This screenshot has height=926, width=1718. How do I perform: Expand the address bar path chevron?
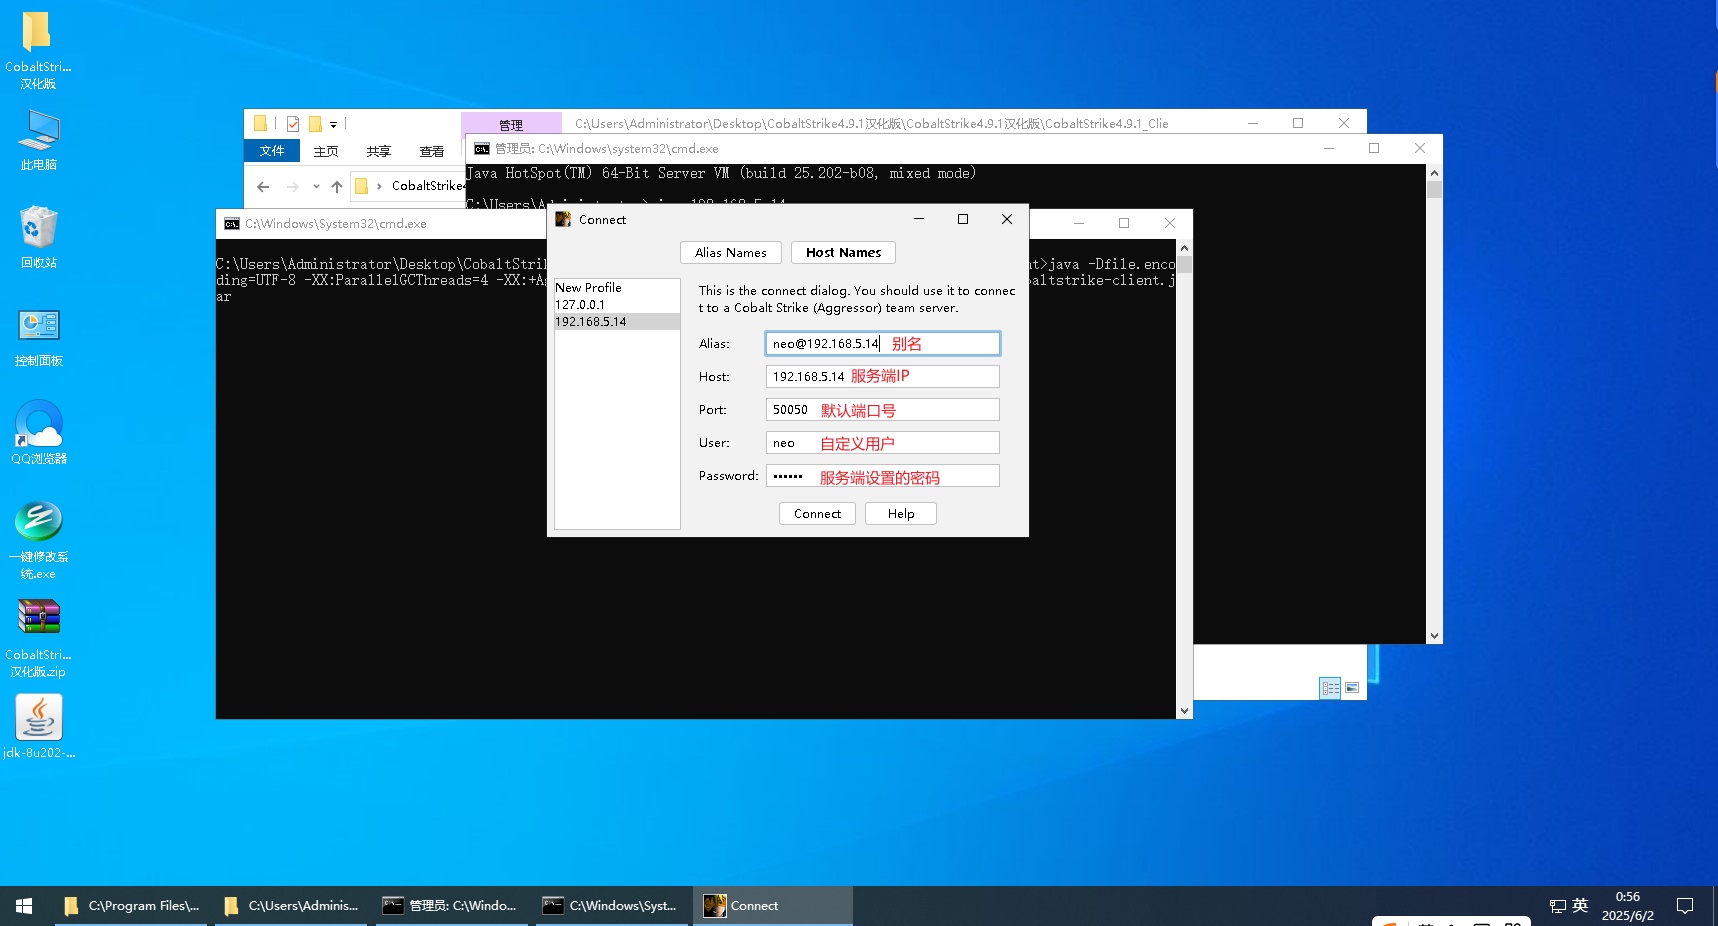click(x=379, y=186)
